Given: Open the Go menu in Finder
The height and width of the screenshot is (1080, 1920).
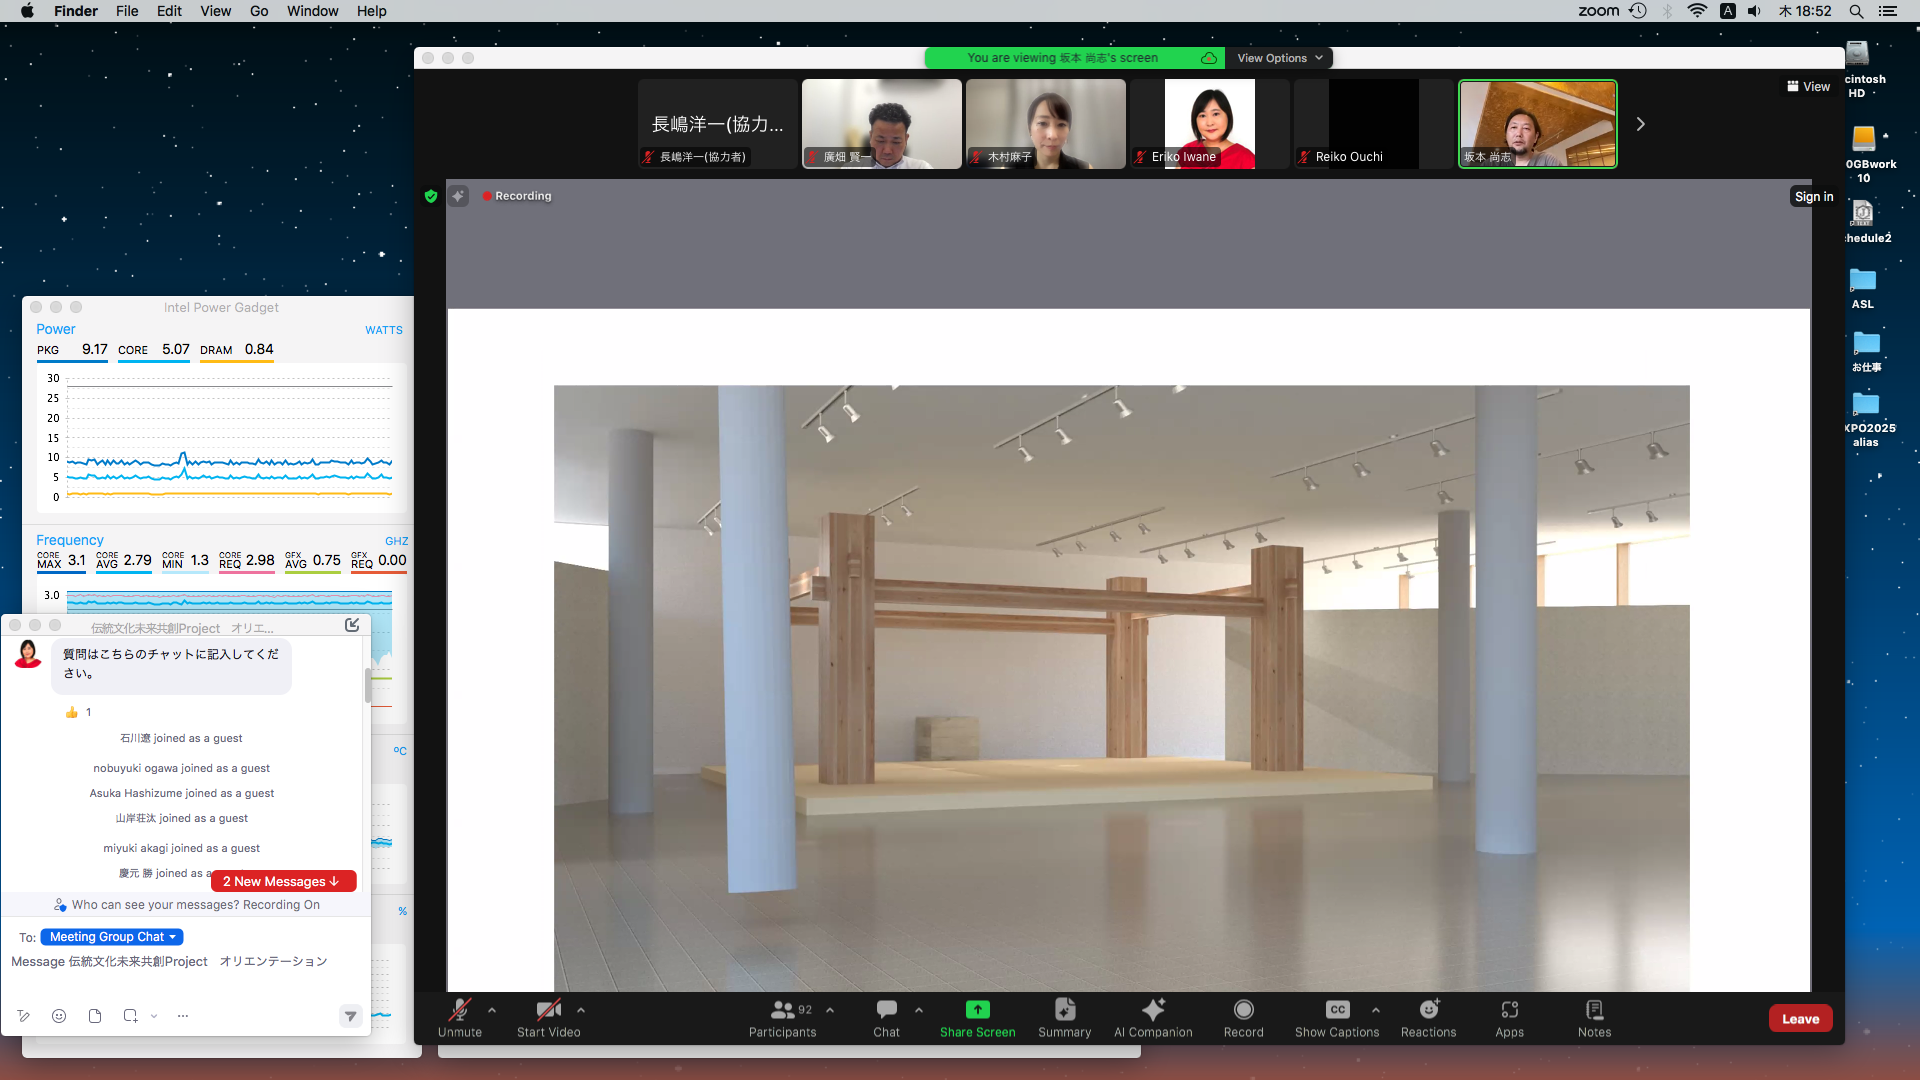Looking at the screenshot, I should [x=259, y=11].
